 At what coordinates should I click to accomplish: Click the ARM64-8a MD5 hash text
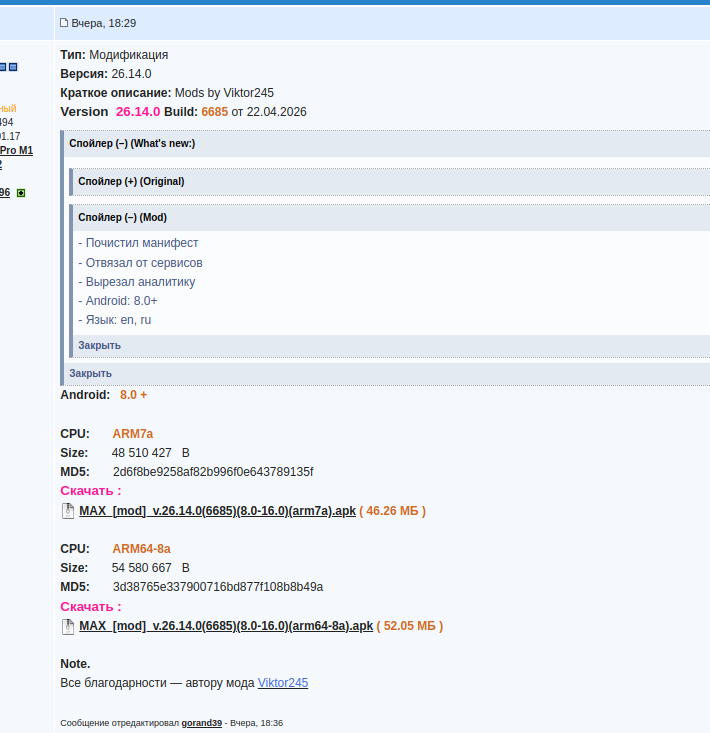[x=218, y=587]
